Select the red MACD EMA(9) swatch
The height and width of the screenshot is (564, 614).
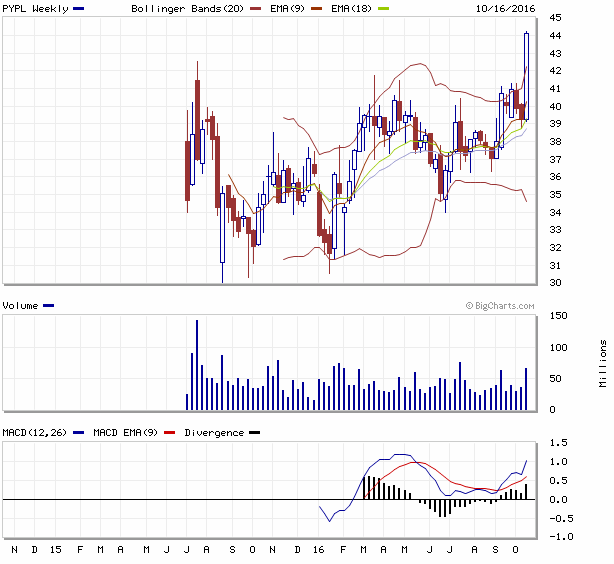(170, 433)
